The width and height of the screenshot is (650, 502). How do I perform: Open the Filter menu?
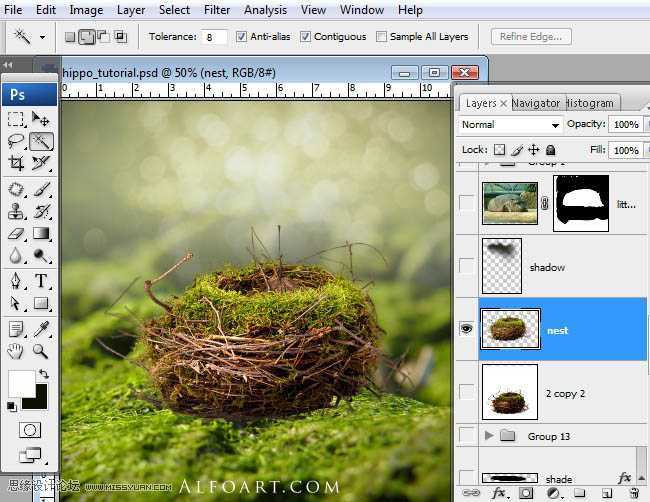[x=217, y=10]
